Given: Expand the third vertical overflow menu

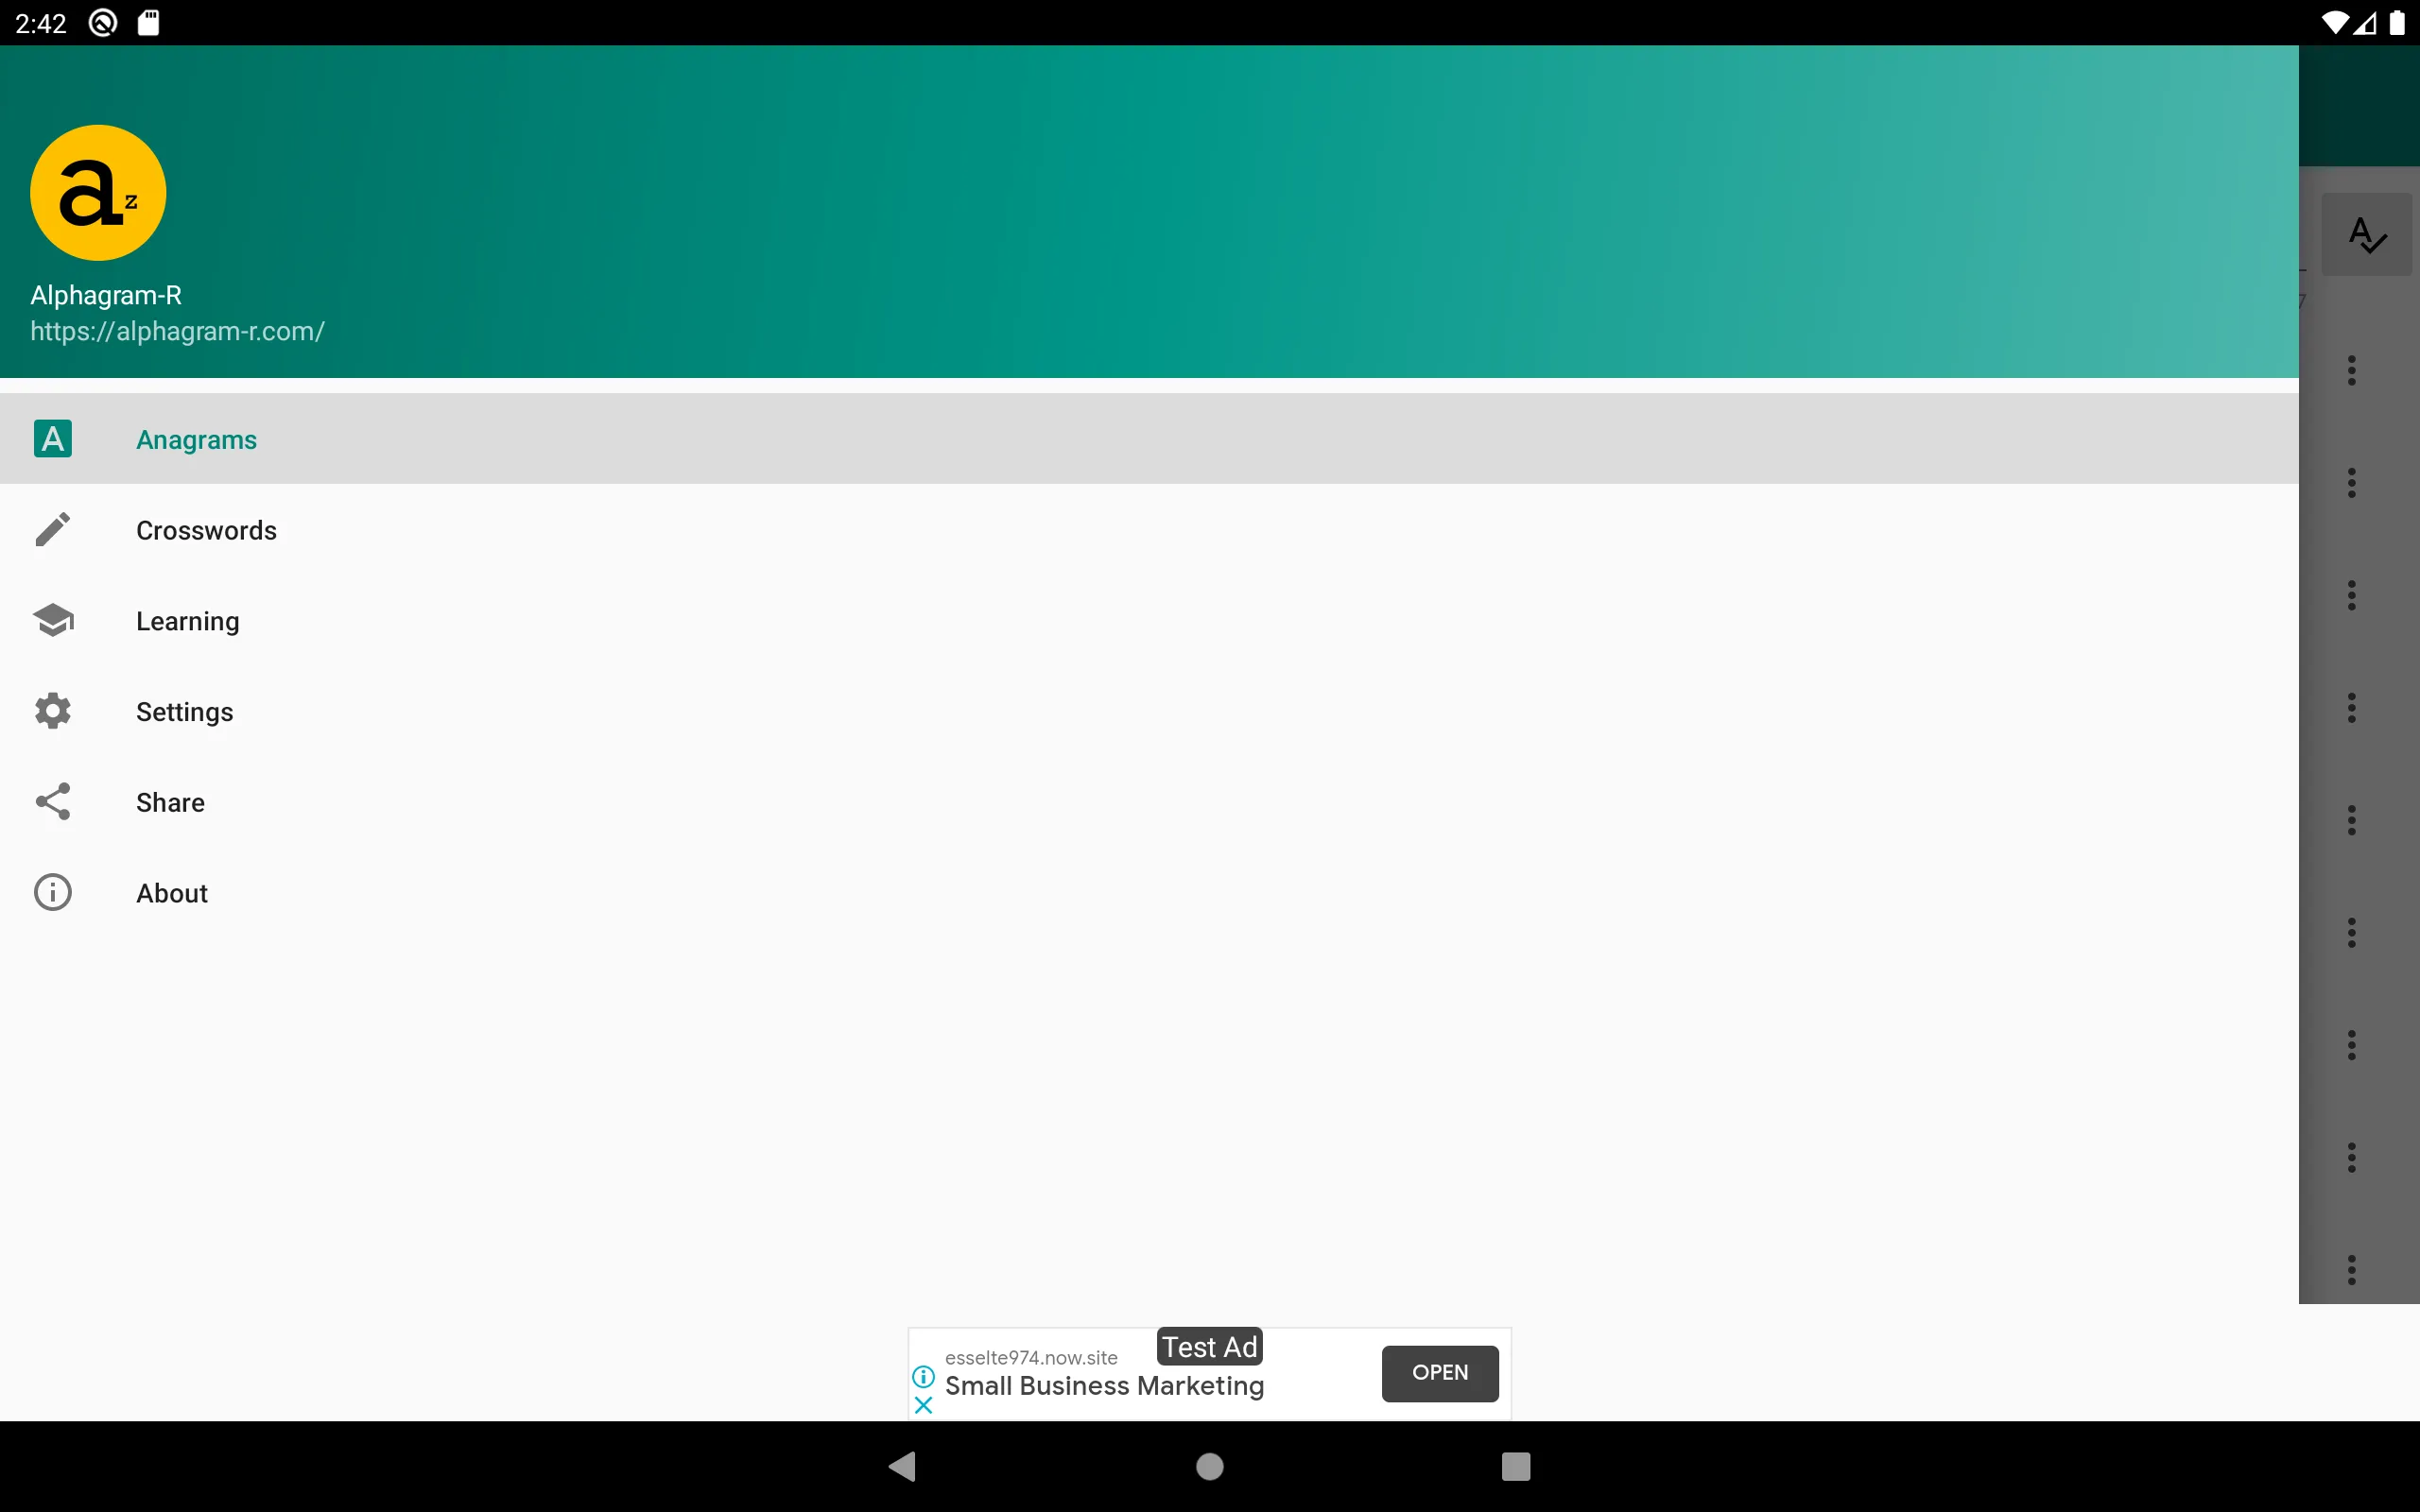Looking at the screenshot, I should (x=2354, y=594).
